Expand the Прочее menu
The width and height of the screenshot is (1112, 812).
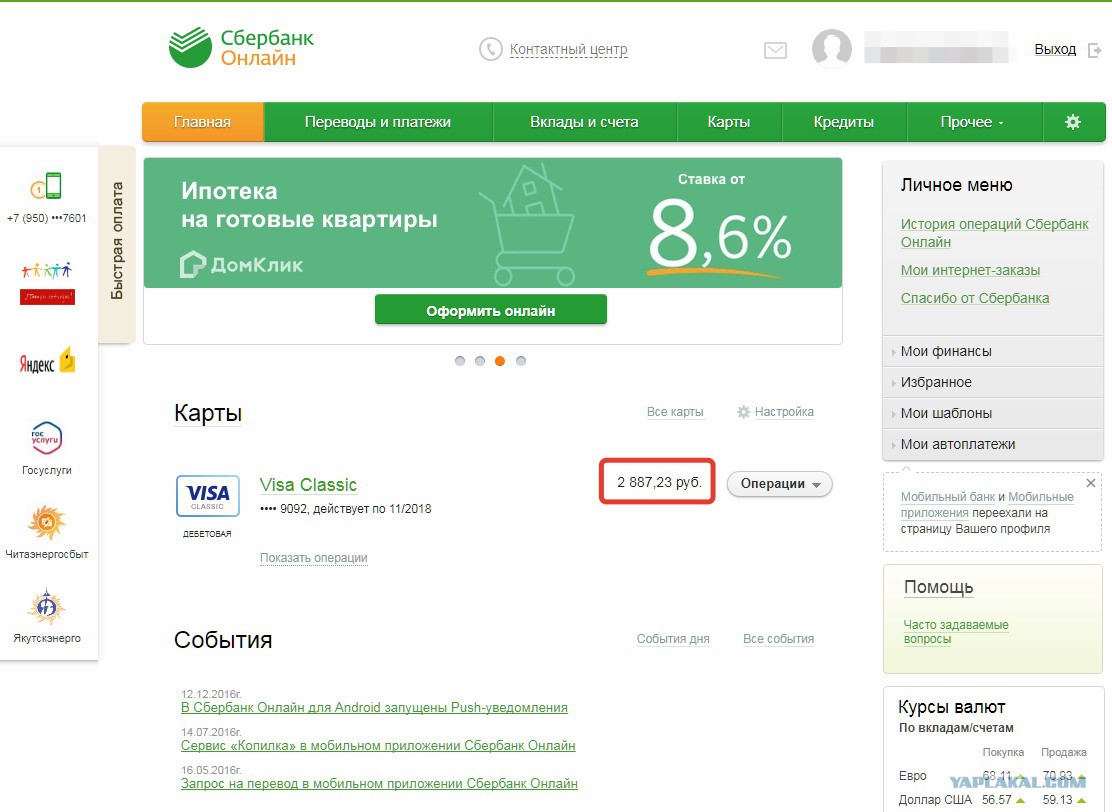tap(974, 122)
